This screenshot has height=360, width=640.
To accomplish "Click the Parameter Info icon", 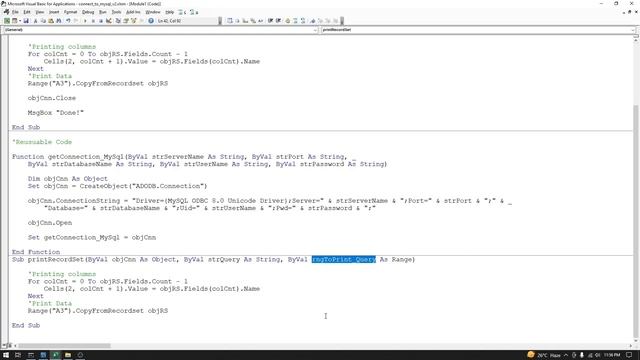I will pos(253,21).
